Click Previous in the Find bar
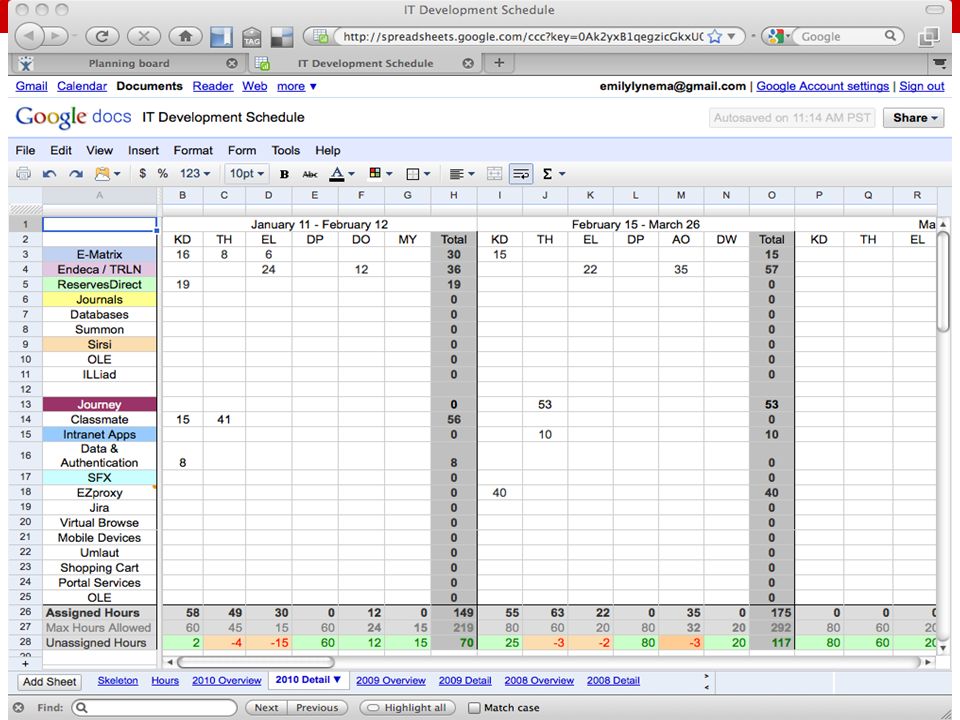The height and width of the screenshot is (720, 960). pos(317,707)
